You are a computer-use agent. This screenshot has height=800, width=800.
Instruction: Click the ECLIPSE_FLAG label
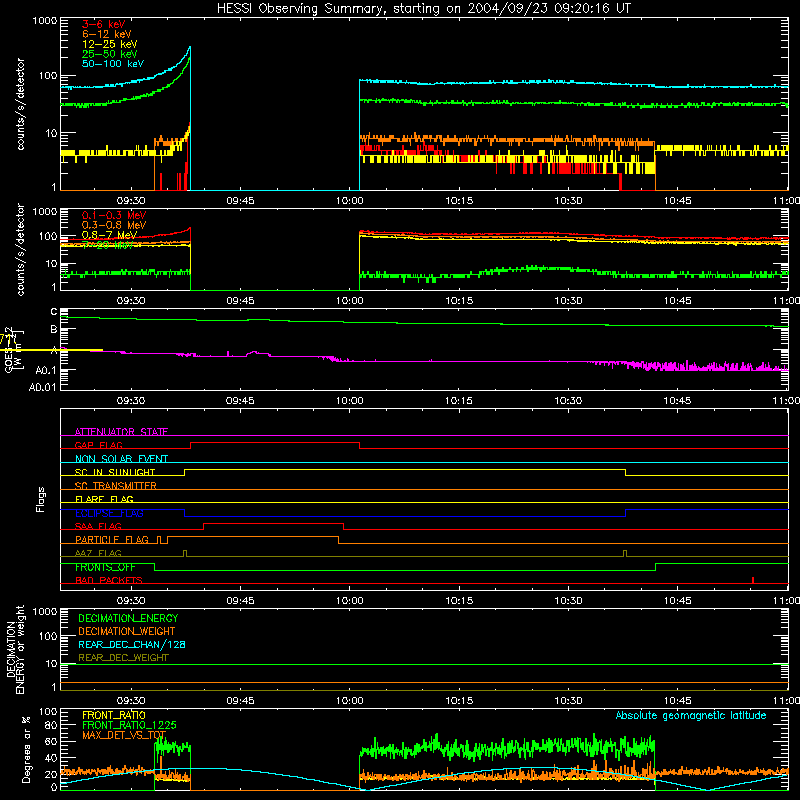click(109, 513)
